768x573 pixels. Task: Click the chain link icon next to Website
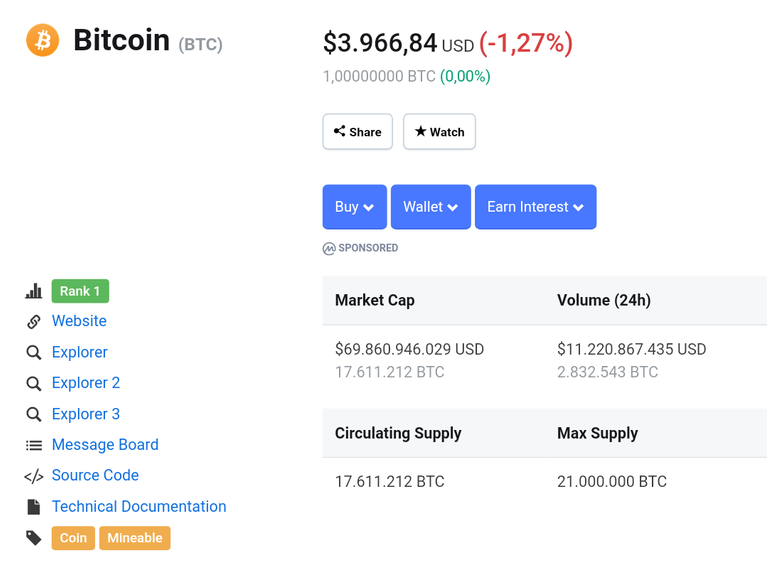pyautogui.click(x=34, y=321)
